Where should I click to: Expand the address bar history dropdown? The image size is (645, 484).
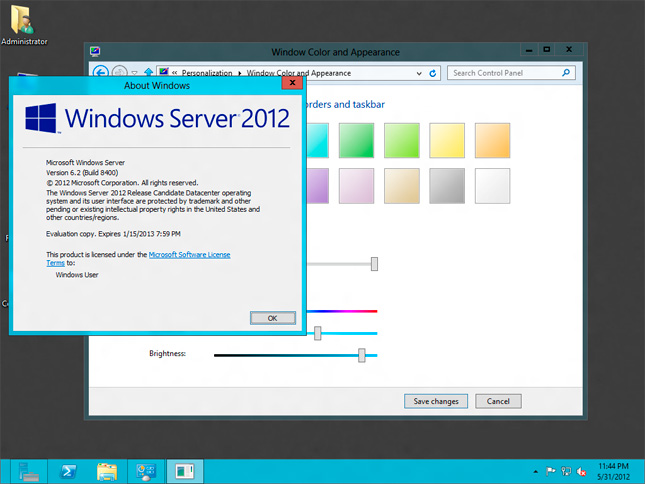tap(419, 73)
